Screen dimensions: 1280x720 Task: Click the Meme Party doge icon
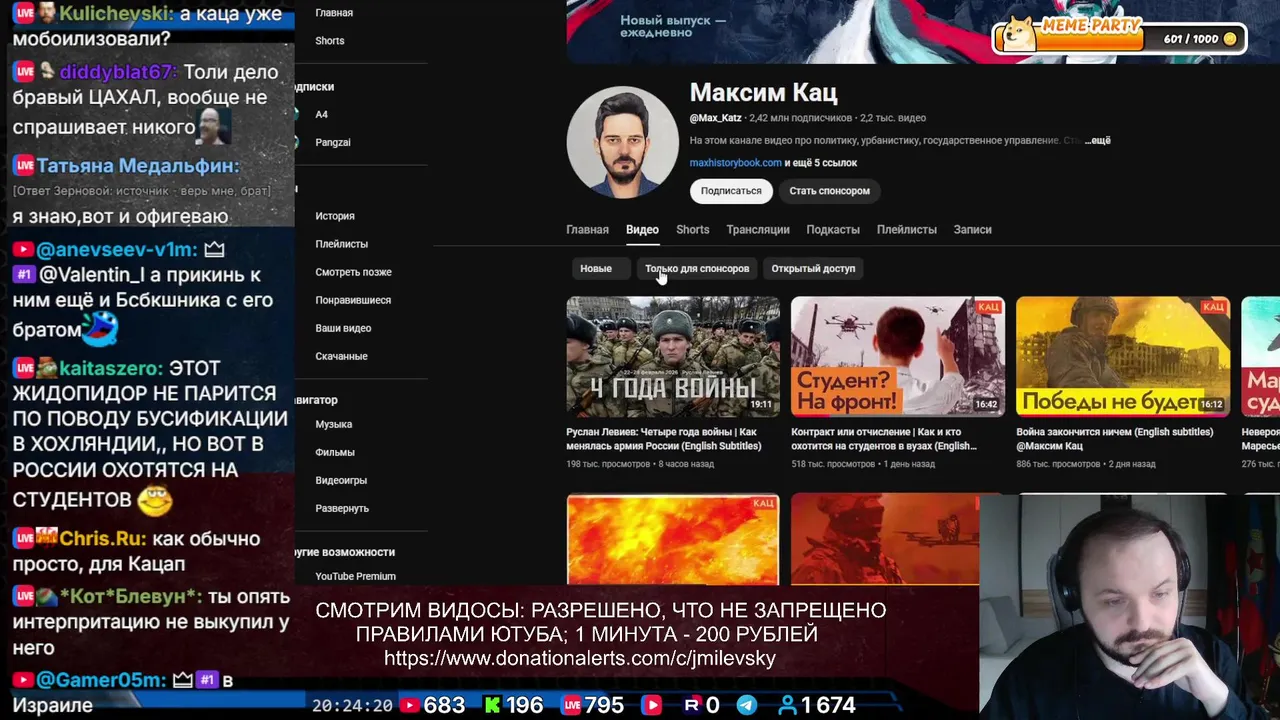pos(1020,34)
